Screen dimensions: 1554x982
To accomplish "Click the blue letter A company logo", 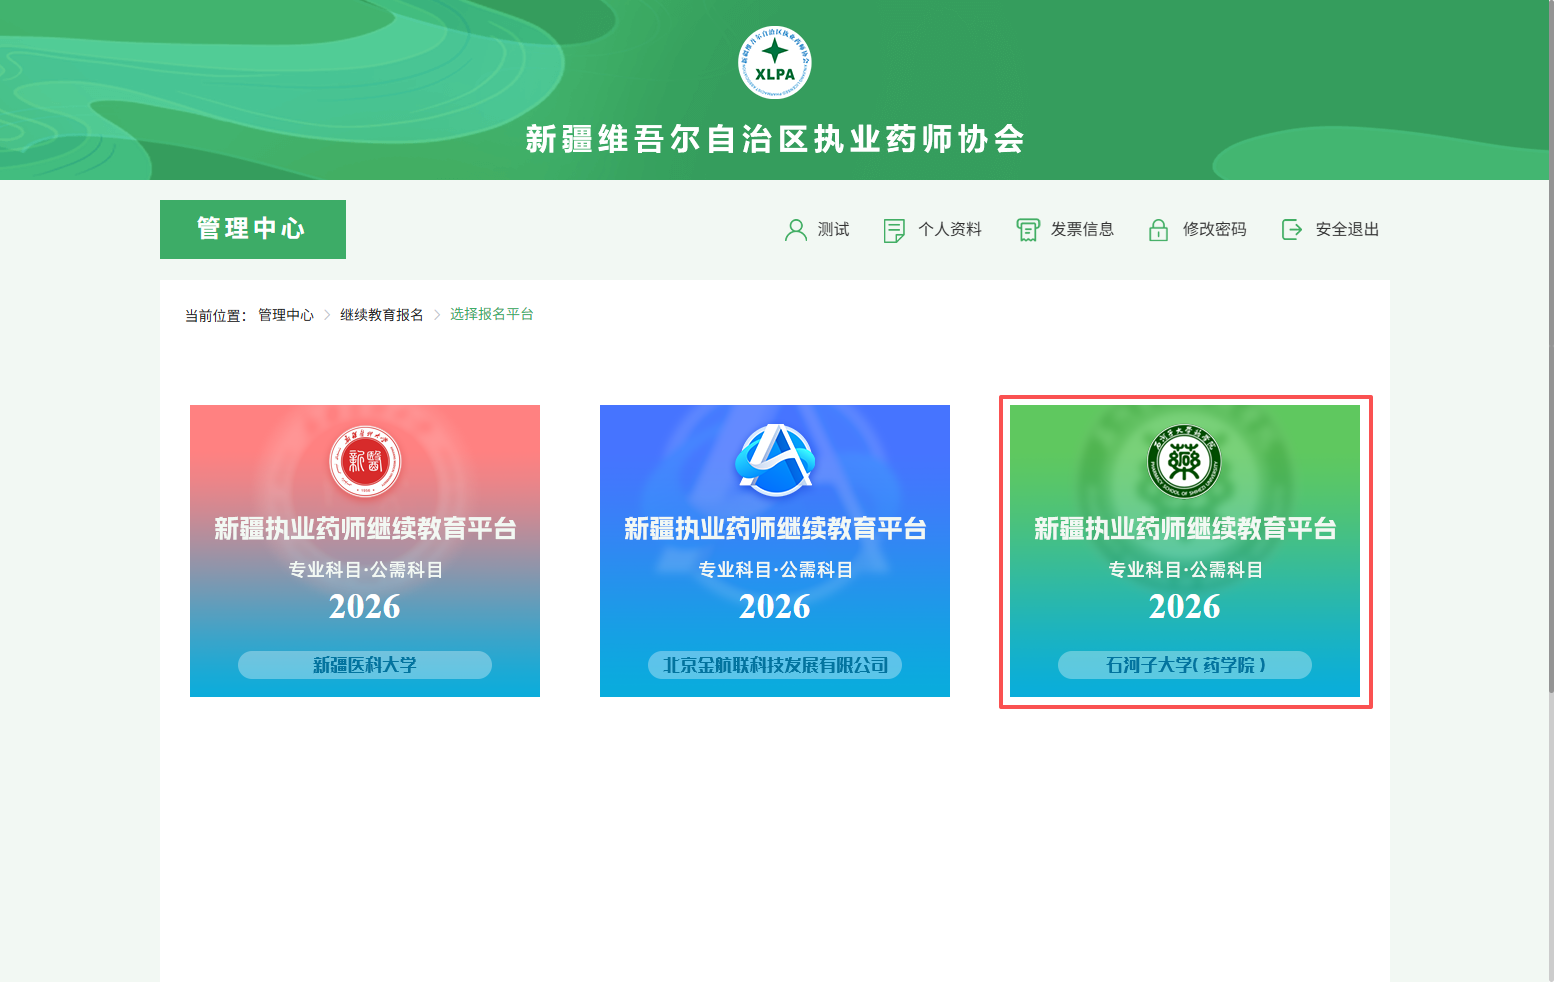I will pyautogui.click(x=774, y=460).
